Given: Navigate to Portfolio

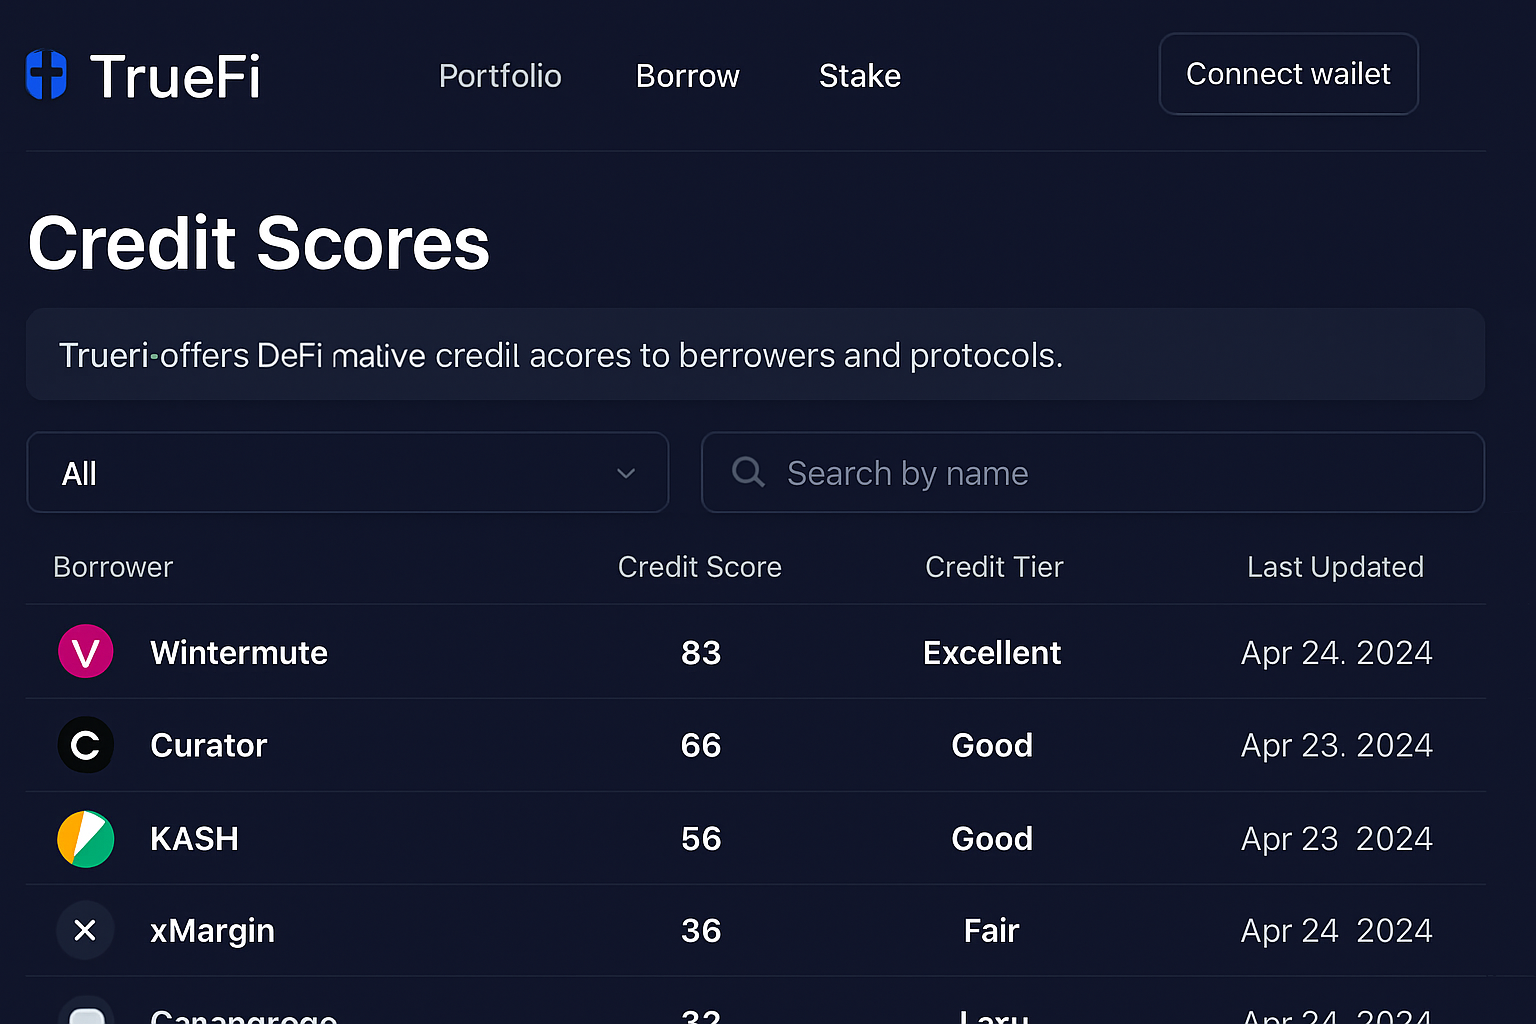Looking at the screenshot, I should (500, 76).
